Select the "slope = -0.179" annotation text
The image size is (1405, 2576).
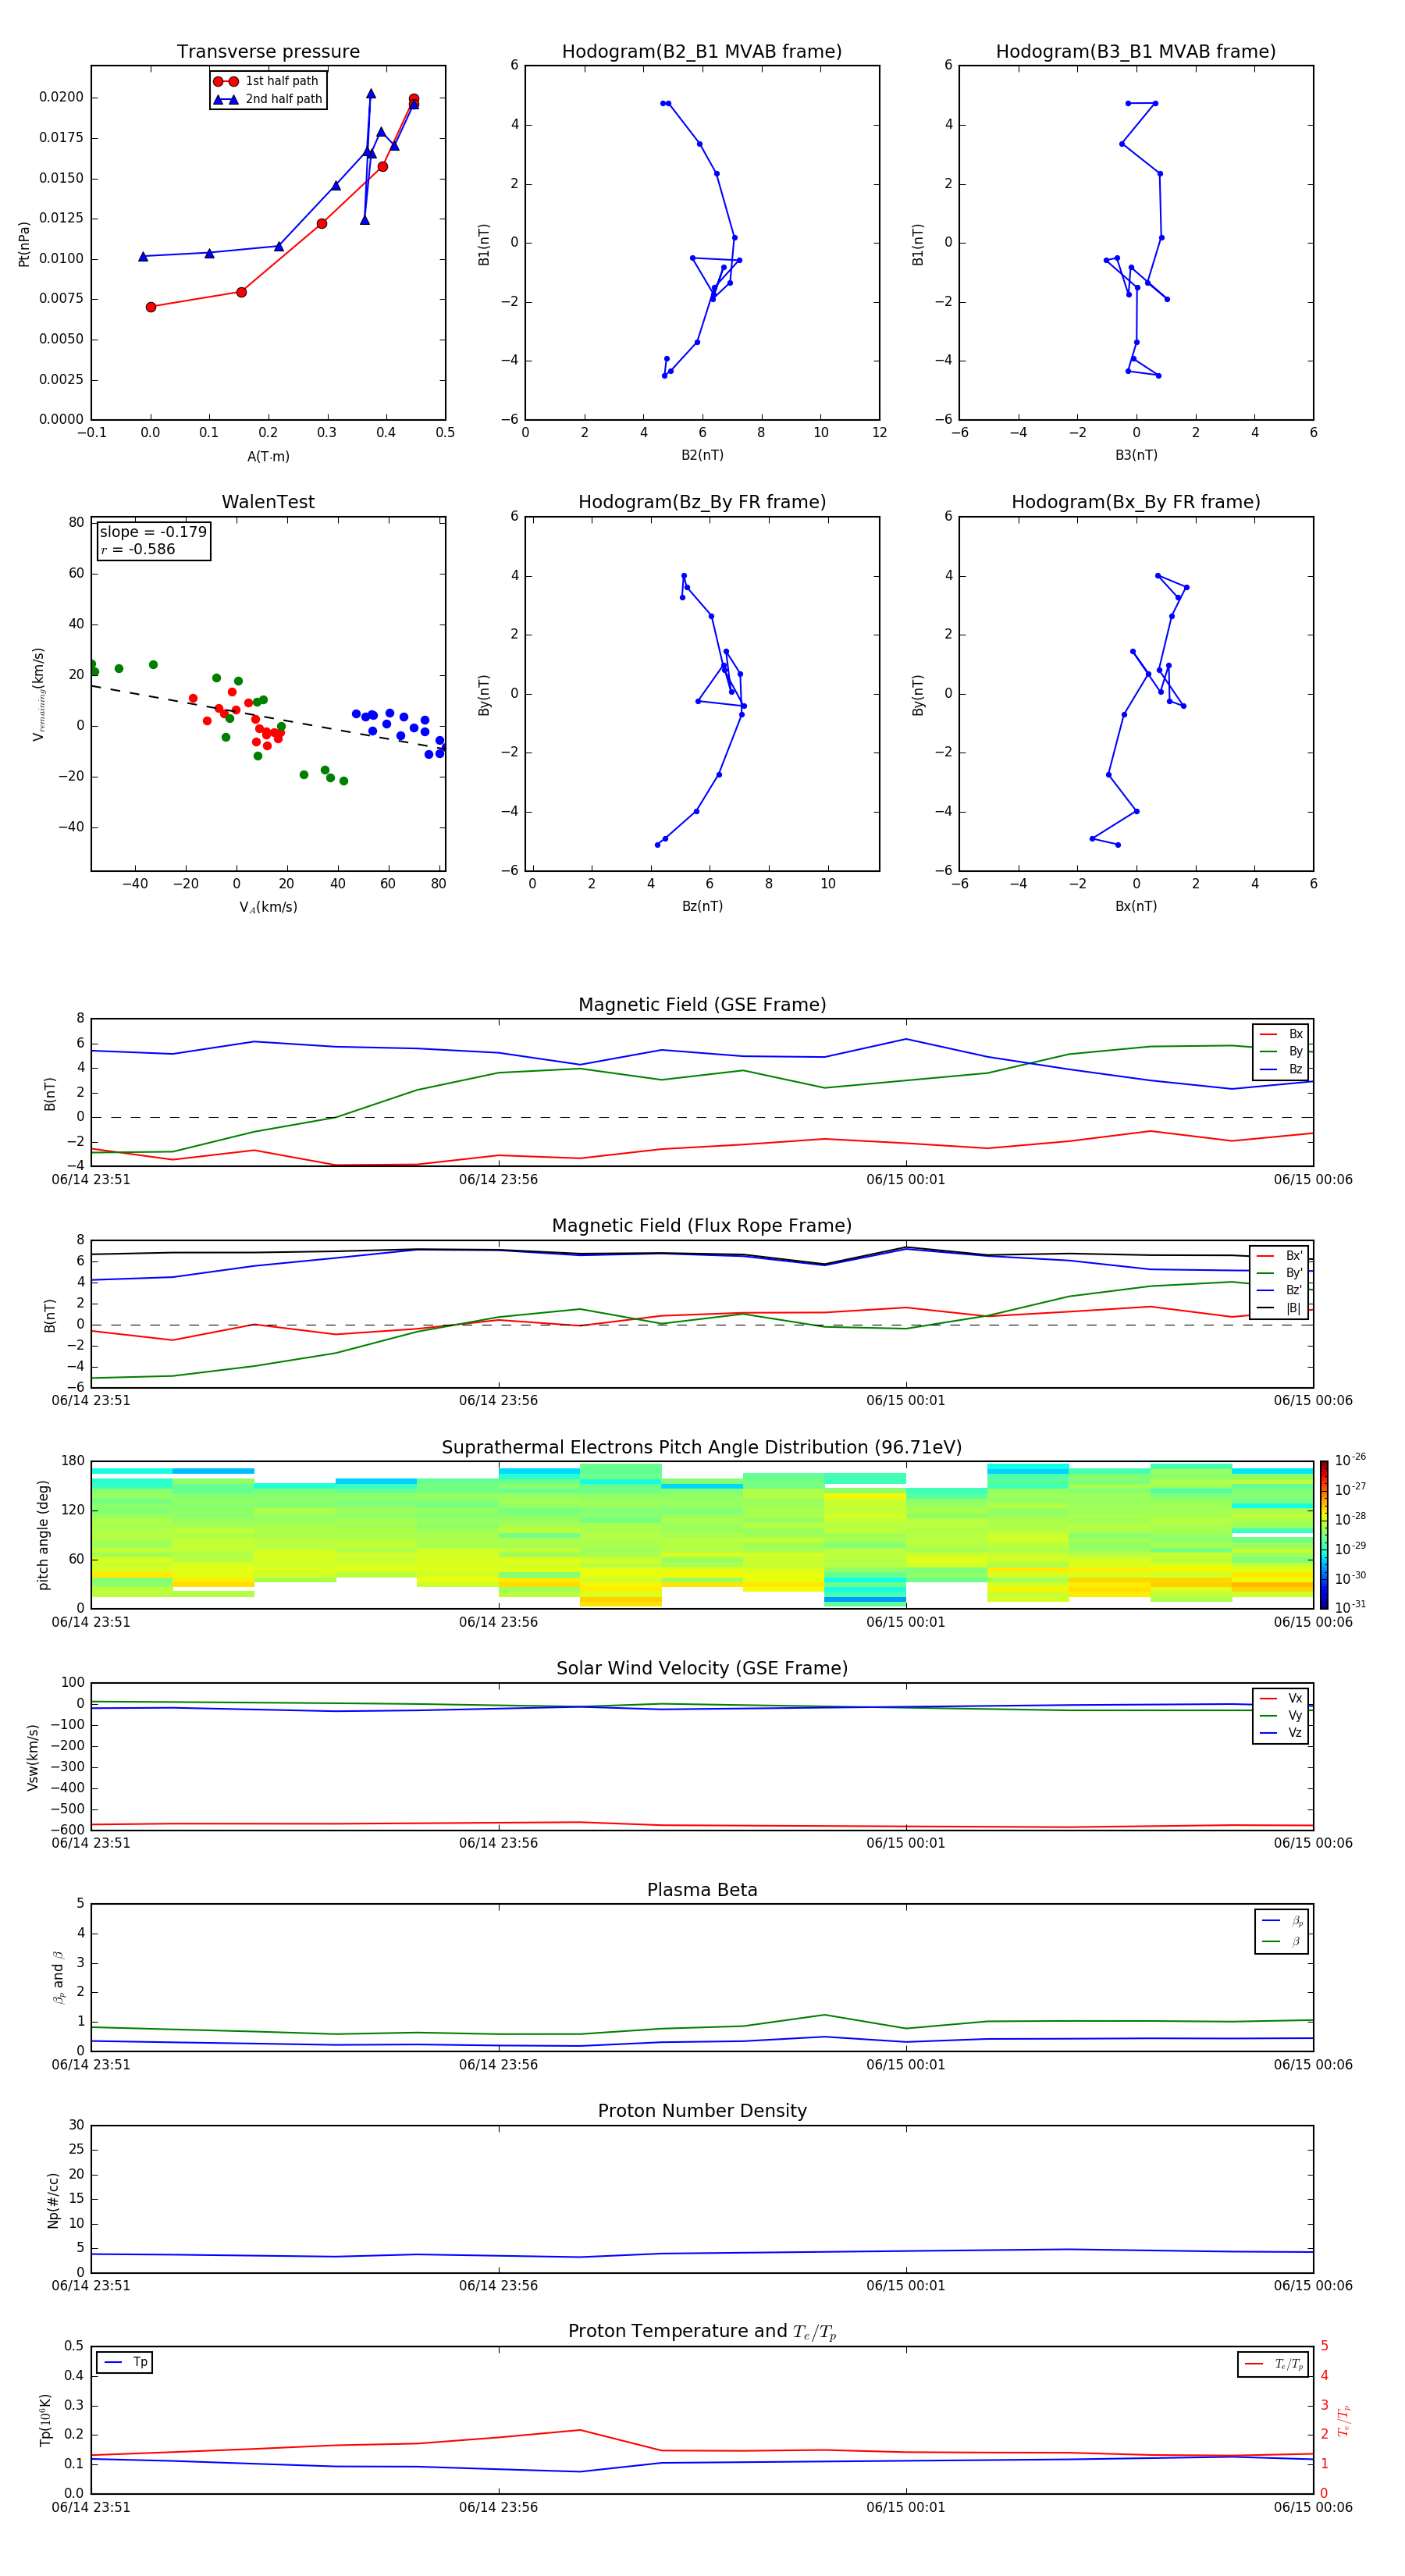(x=153, y=532)
